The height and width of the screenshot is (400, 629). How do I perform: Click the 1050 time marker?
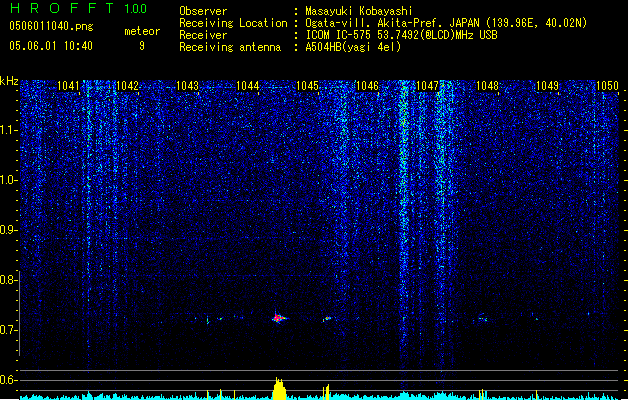coord(607,86)
